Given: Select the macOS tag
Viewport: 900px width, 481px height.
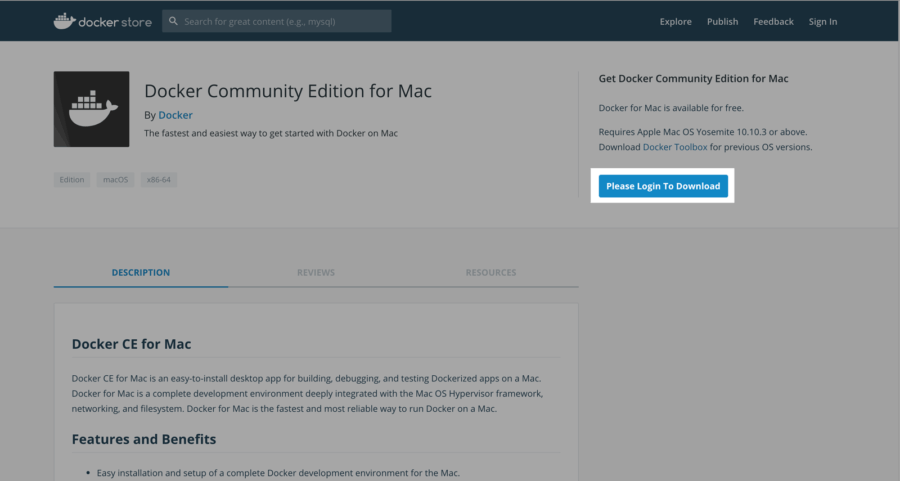Looking at the screenshot, I should (116, 180).
